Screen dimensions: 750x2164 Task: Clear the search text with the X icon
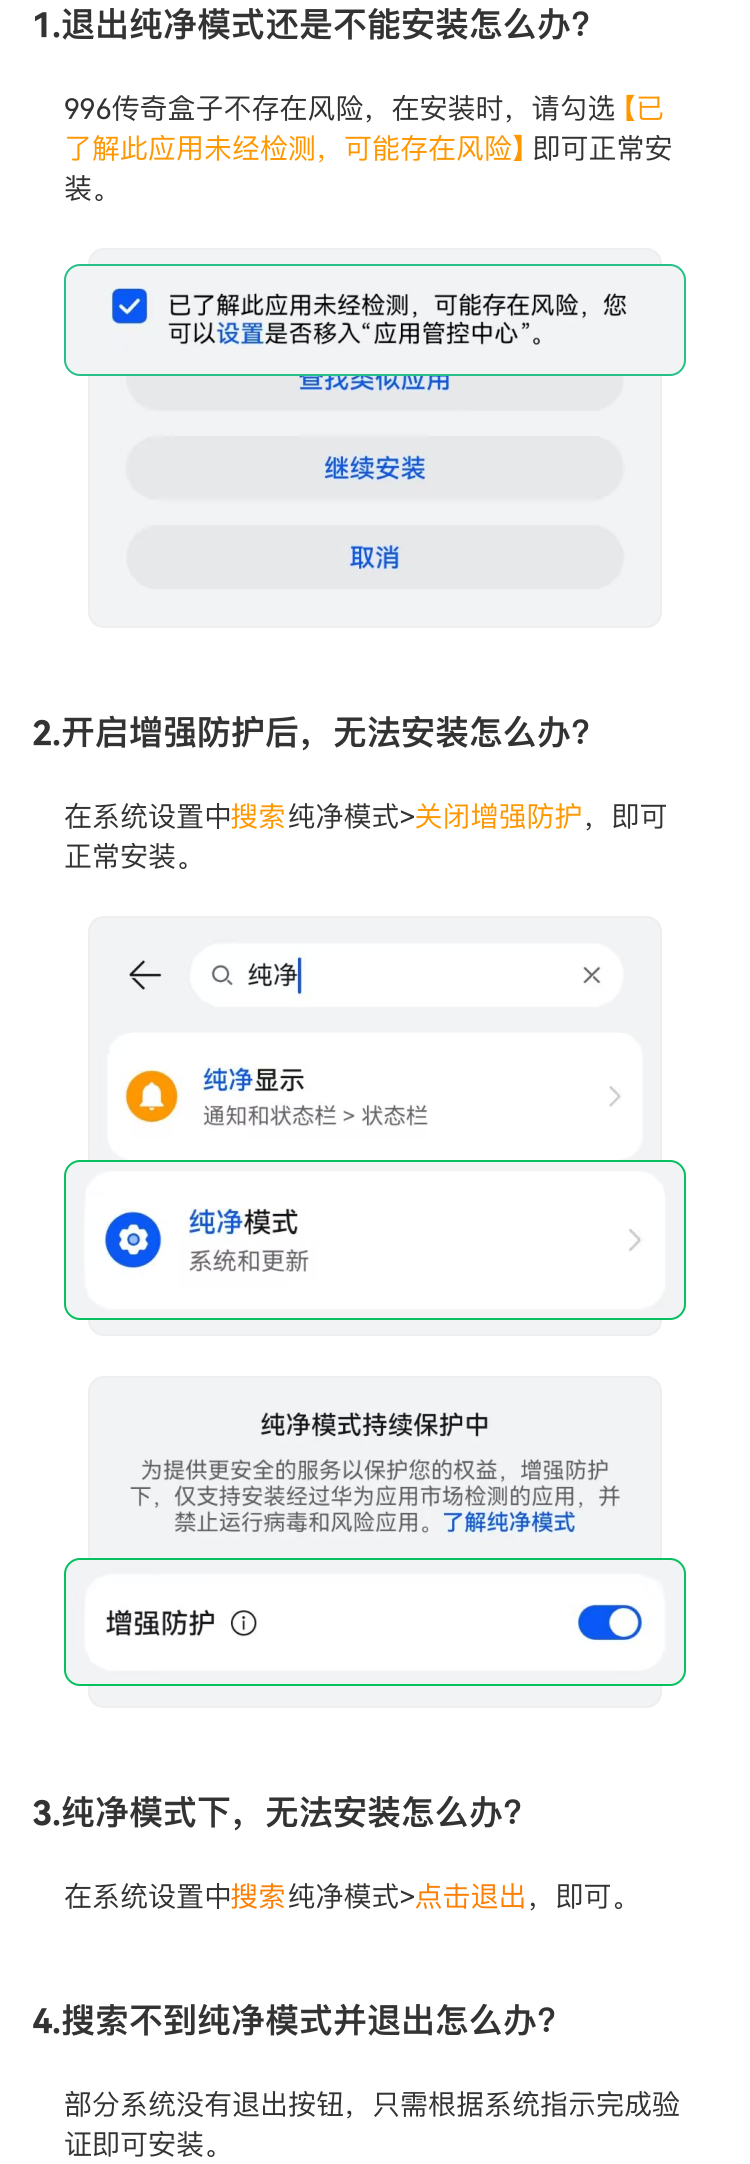pyautogui.click(x=592, y=975)
